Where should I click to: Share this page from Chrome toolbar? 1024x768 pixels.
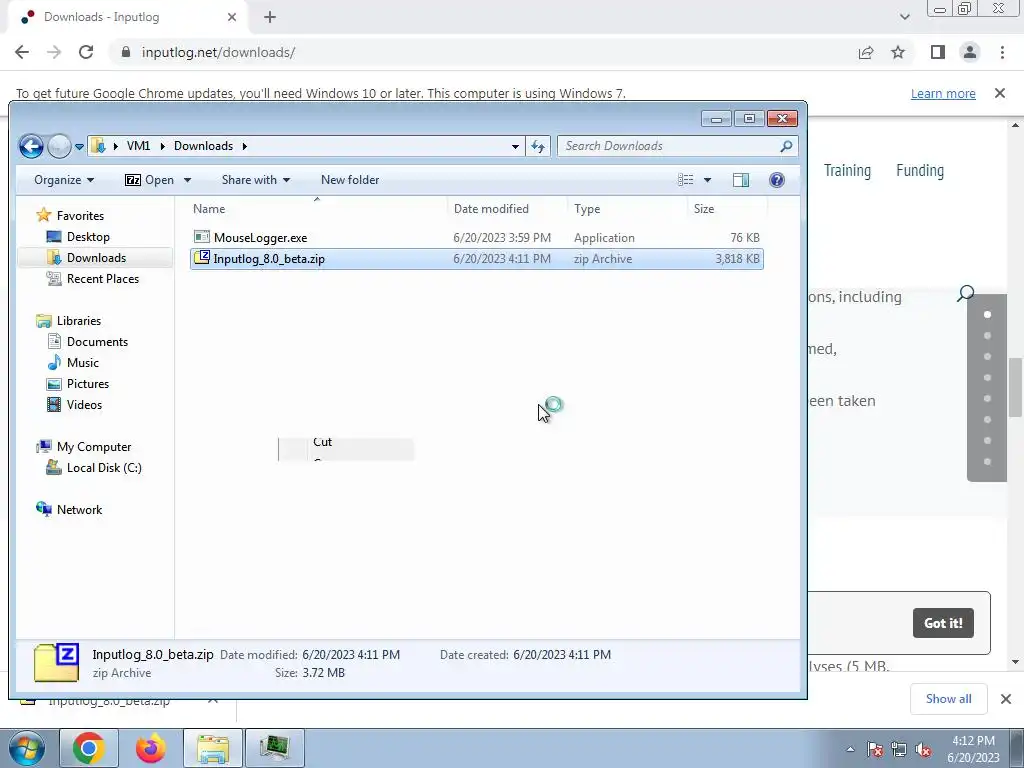pyautogui.click(x=866, y=52)
